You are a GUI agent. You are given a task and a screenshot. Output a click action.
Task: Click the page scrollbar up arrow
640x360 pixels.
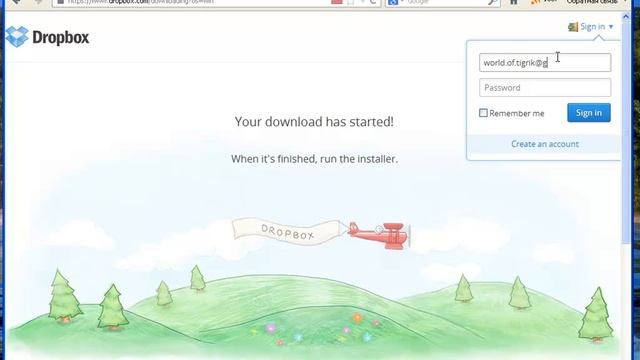coord(626,17)
